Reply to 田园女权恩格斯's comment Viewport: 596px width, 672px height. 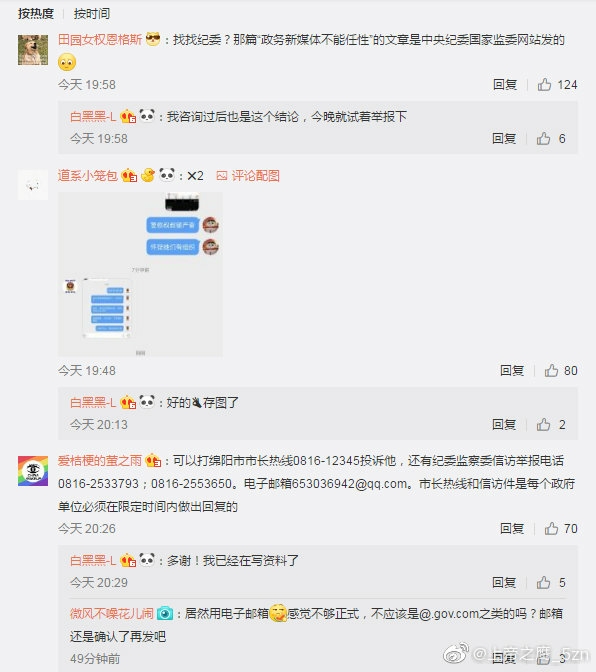505,84
